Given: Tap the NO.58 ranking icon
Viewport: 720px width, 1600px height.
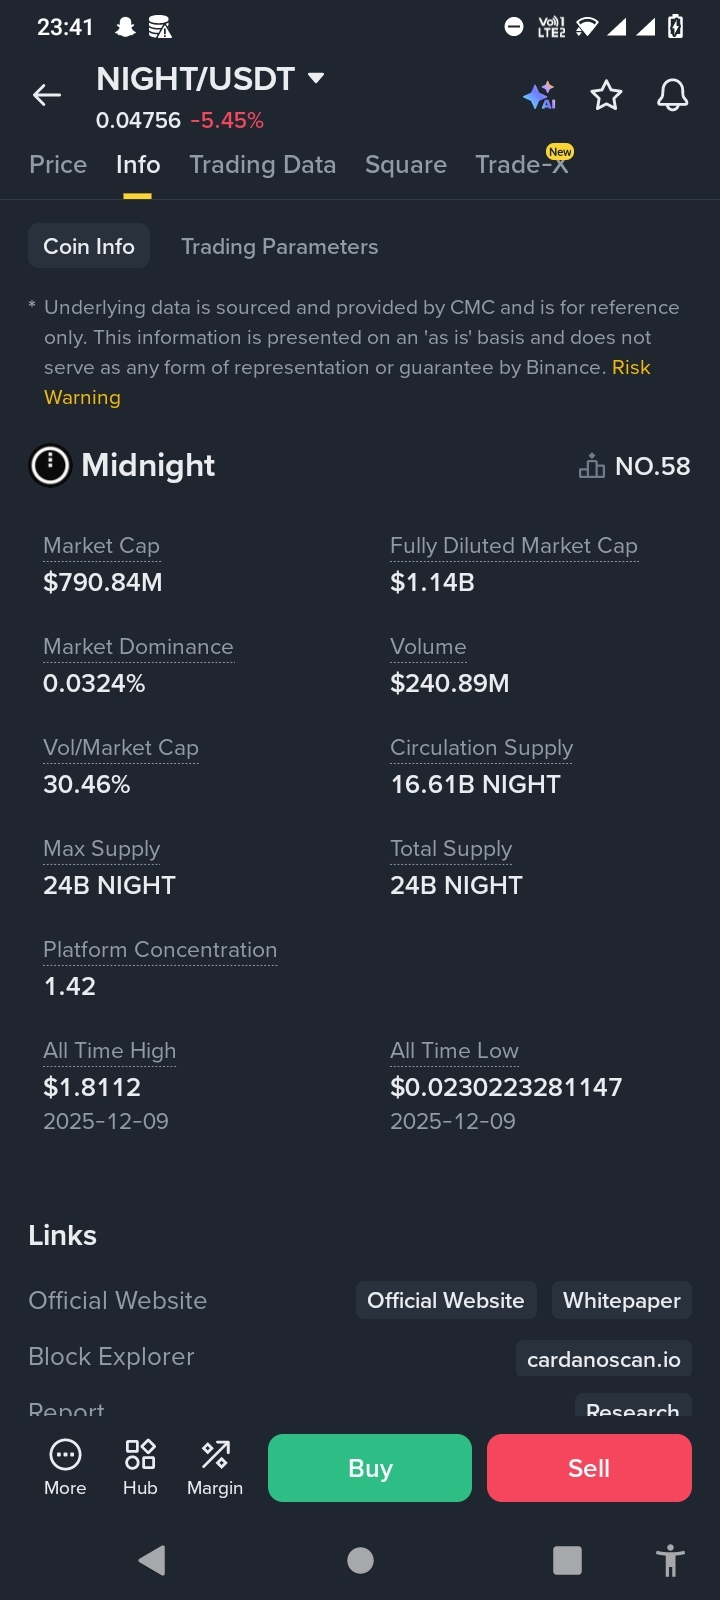Looking at the screenshot, I should [x=592, y=466].
